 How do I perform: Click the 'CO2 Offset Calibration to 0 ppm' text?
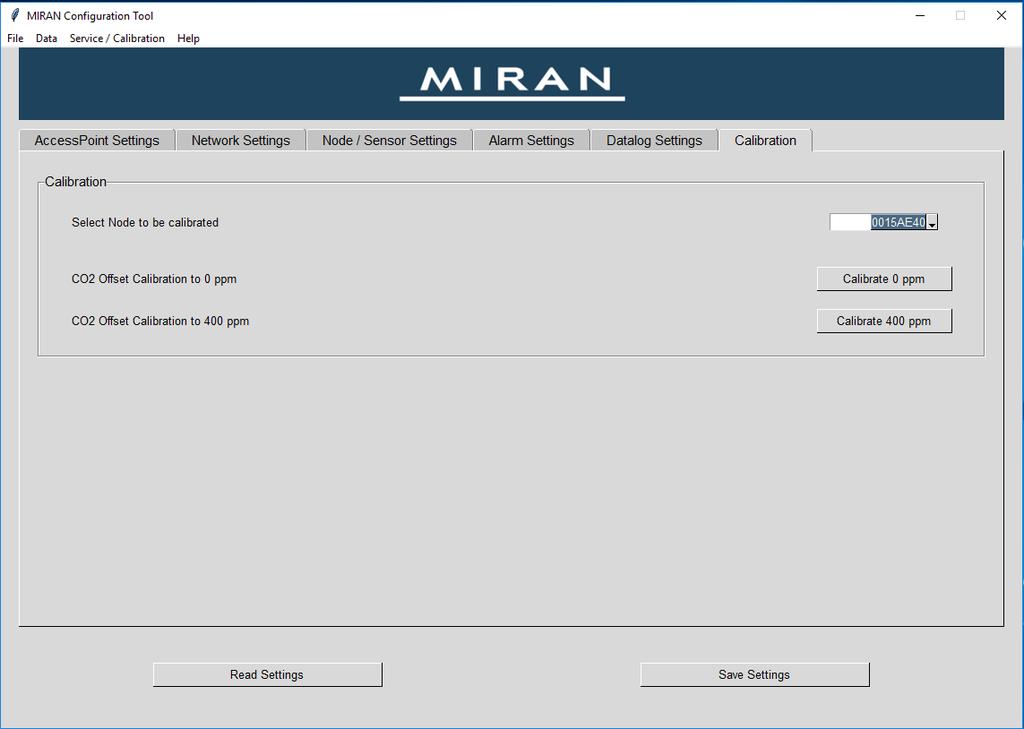[154, 279]
